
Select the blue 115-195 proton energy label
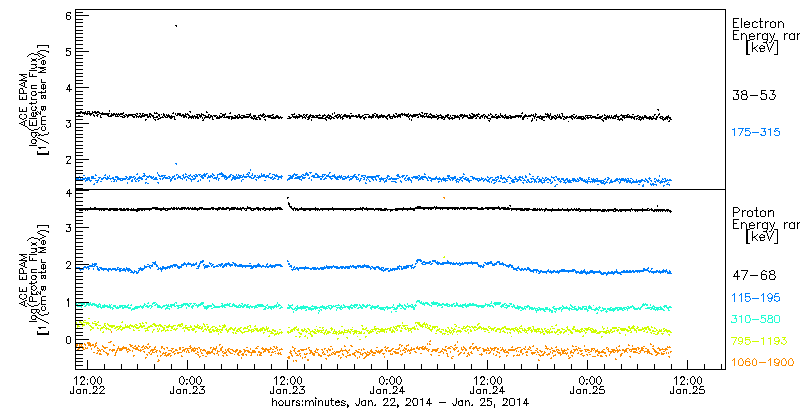(756, 298)
